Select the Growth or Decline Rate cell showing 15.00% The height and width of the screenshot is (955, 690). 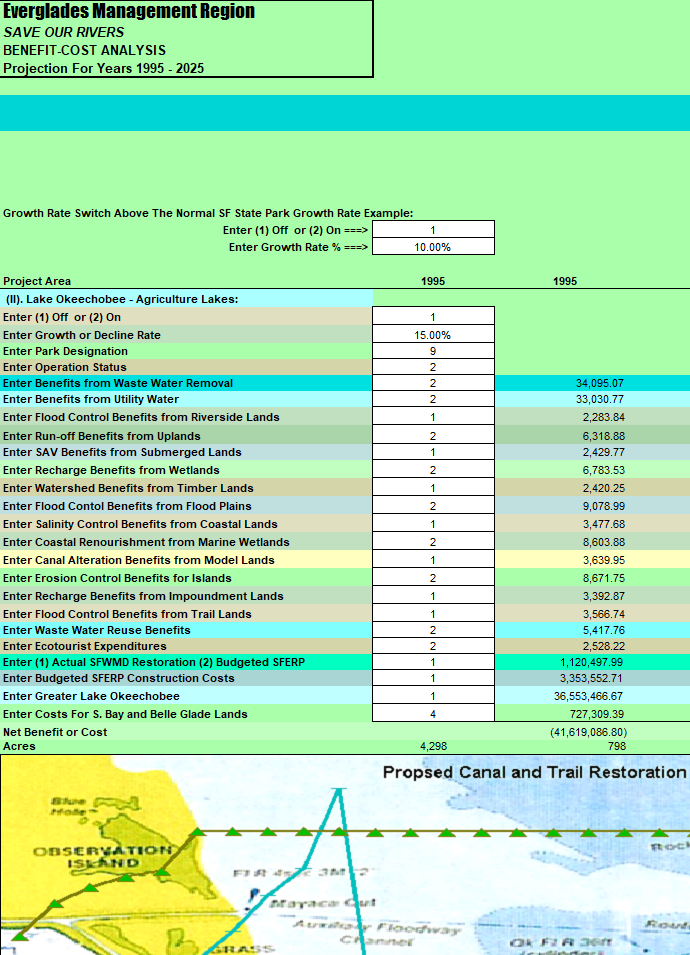433,335
